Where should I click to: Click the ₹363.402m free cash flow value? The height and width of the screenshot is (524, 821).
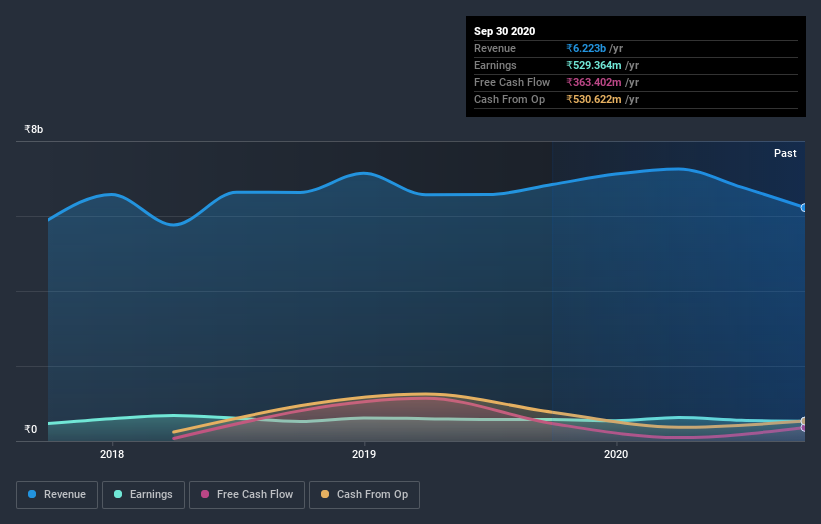[x=594, y=83]
